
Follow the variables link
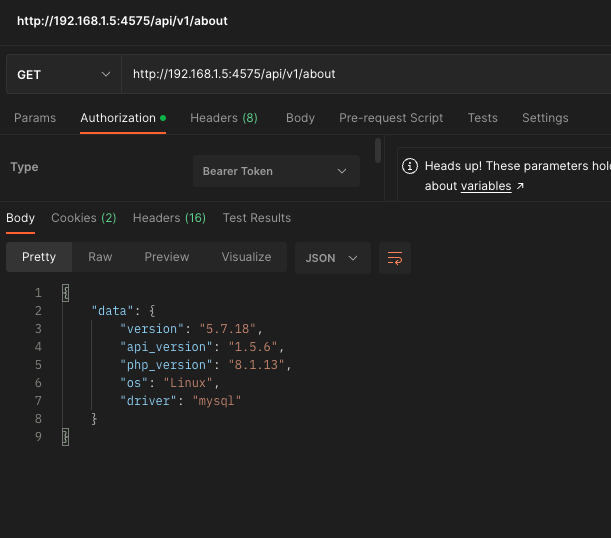[x=486, y=186]
